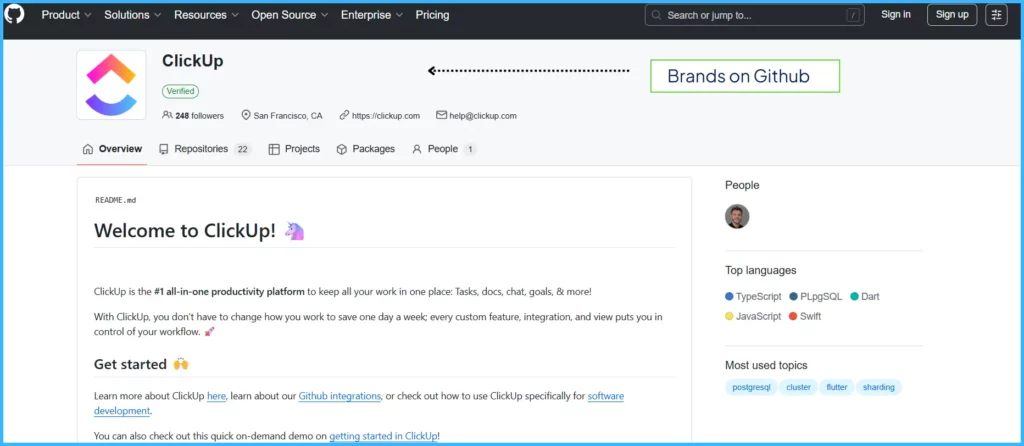
Task: Click the Overview home icon
Action: (88, 149)
